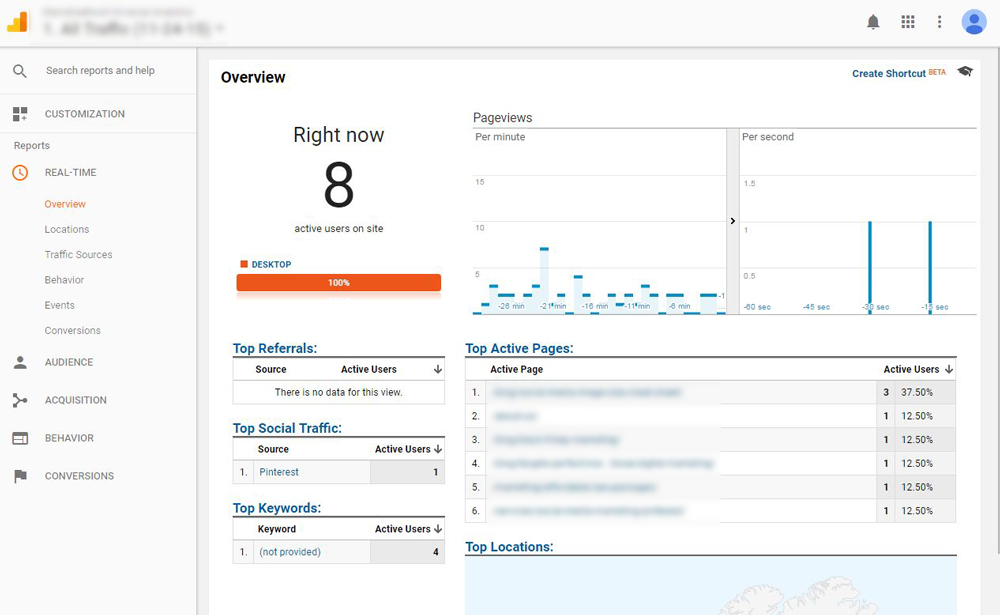Screen dimensions: 1000x615
Task: Click the Create Shortcut link
Action: [x=888, y=73]
